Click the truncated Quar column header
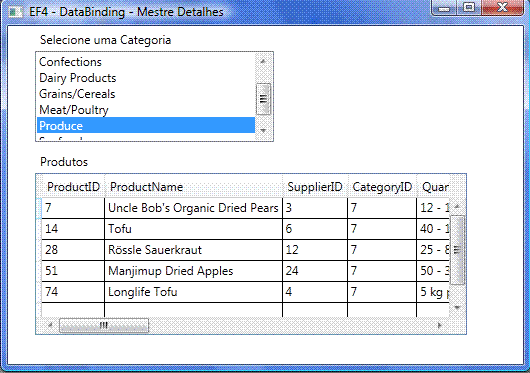The height and width of the screenshot is (373, 530). (434, 186)
